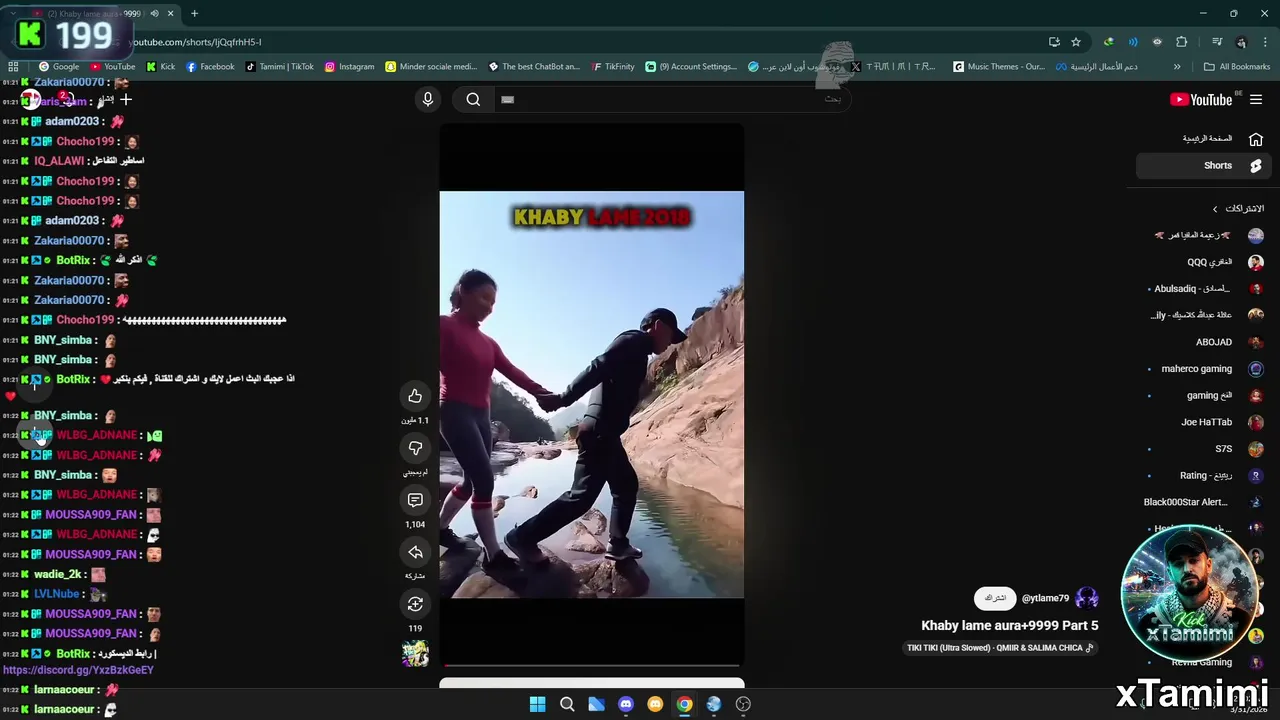Click the Subscribe button beside @ytlame79
The image size is (1280, 720).
(995, 598)
